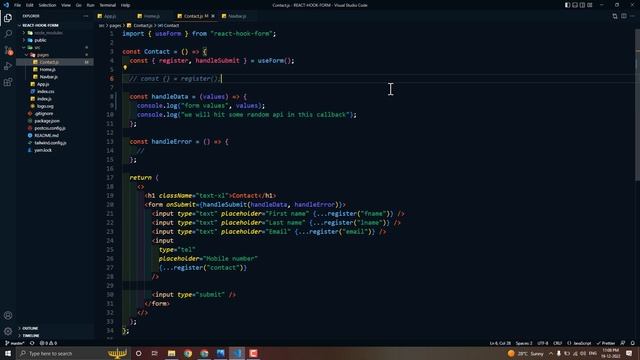The width and height of the screenshot is (640, 360).
Task: Click JavaScript language mode in status bar
Action: point(580,343)
